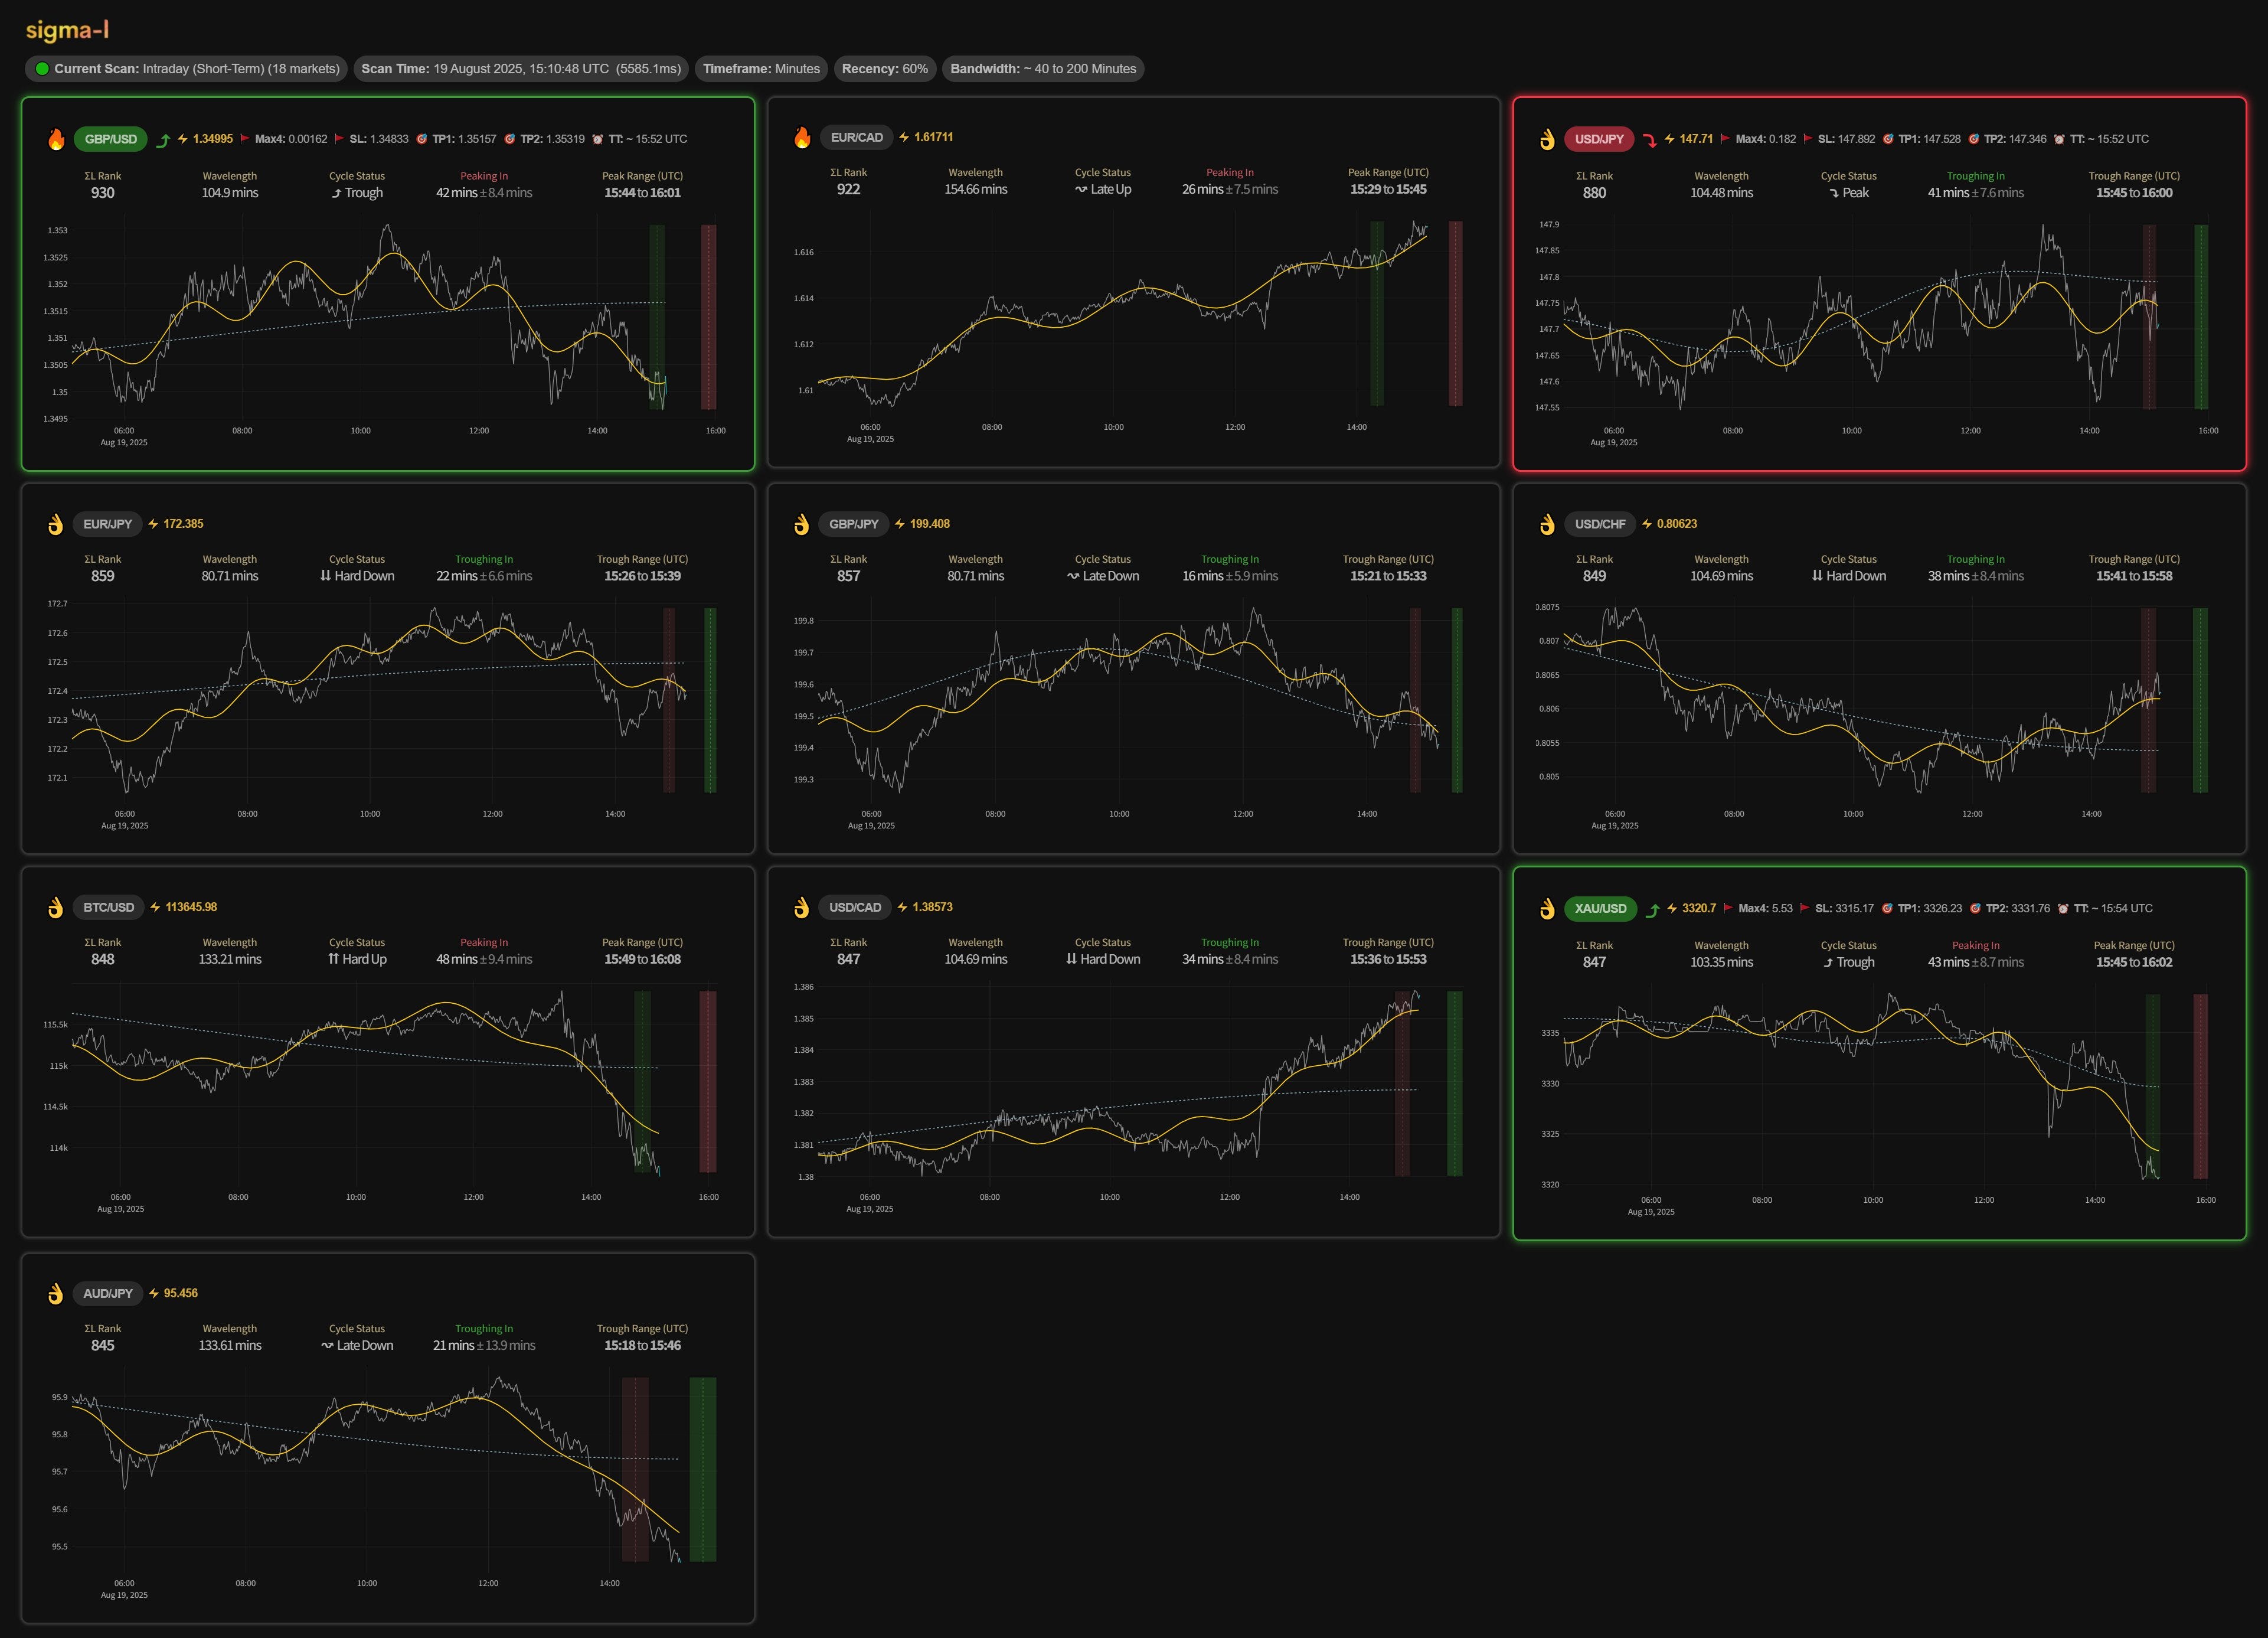Click the red peak range band on BTC/USD chart
The height and width of the screenshot is (1638, 2268).
pyautogui.click(x=707, y=1080)
